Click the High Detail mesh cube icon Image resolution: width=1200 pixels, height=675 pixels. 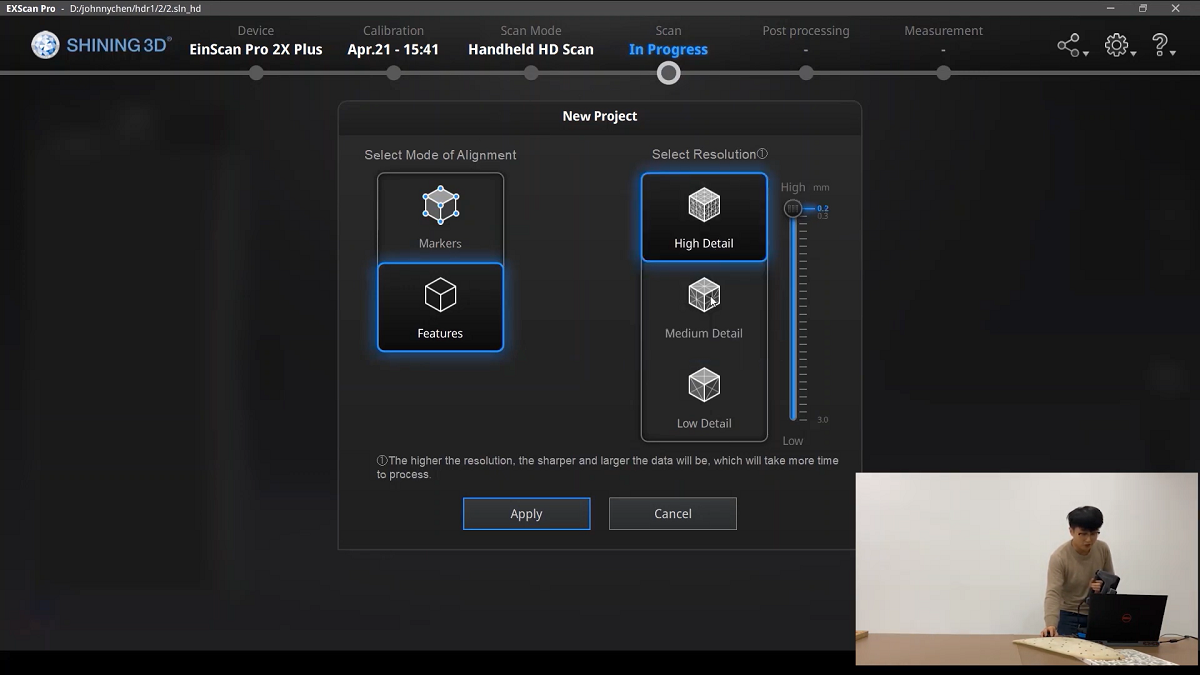[x=704, y=205]
